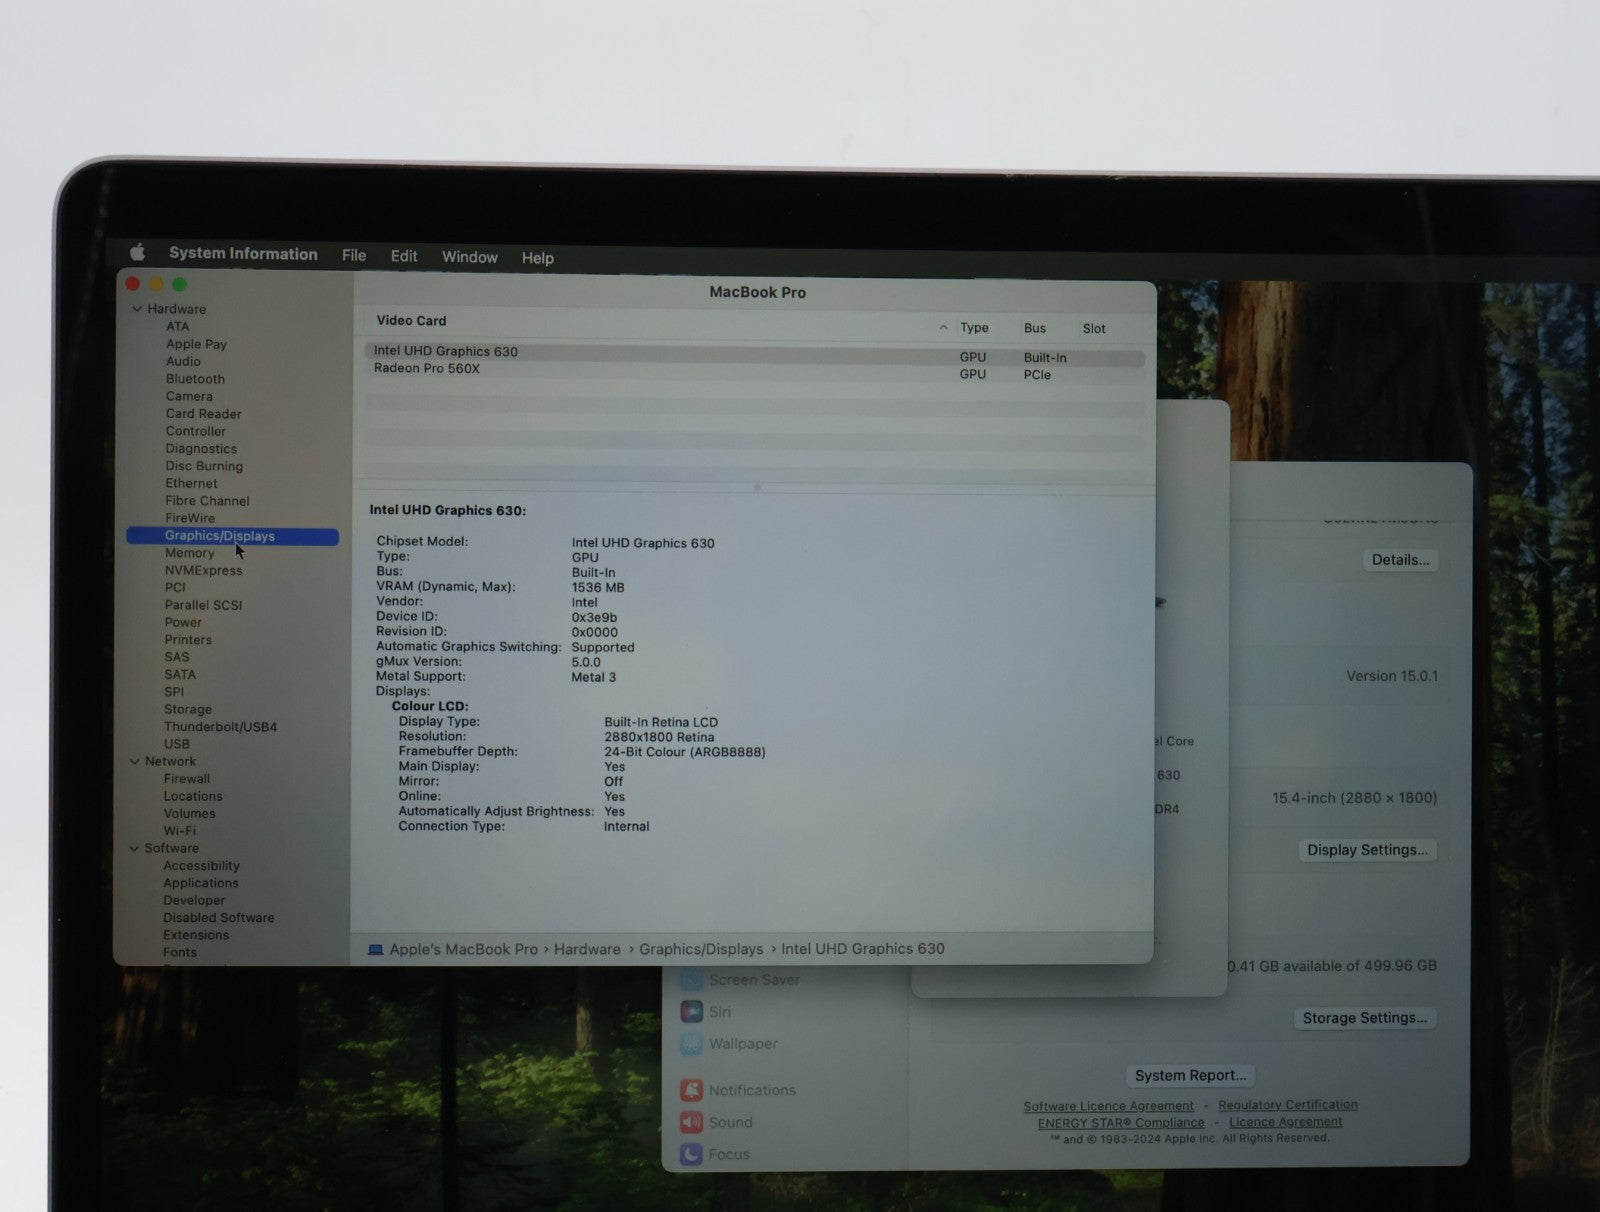
Task: Click the laptop icon in path bar
Action: (375, 950)
